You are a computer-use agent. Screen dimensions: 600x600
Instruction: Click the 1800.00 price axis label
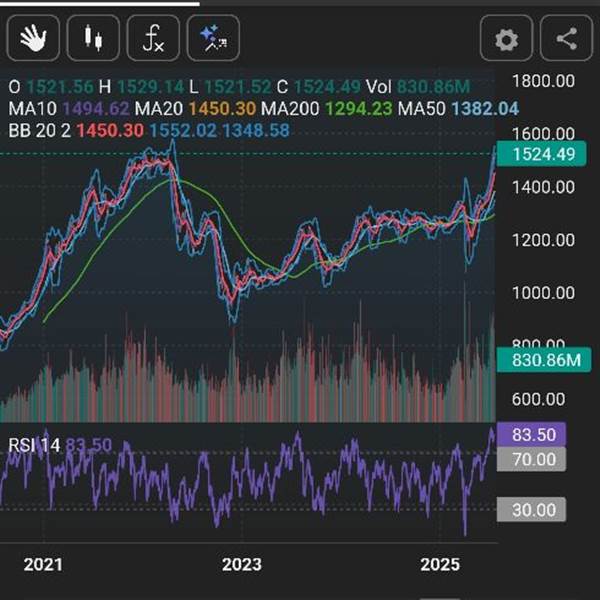[x=543, y=81]
